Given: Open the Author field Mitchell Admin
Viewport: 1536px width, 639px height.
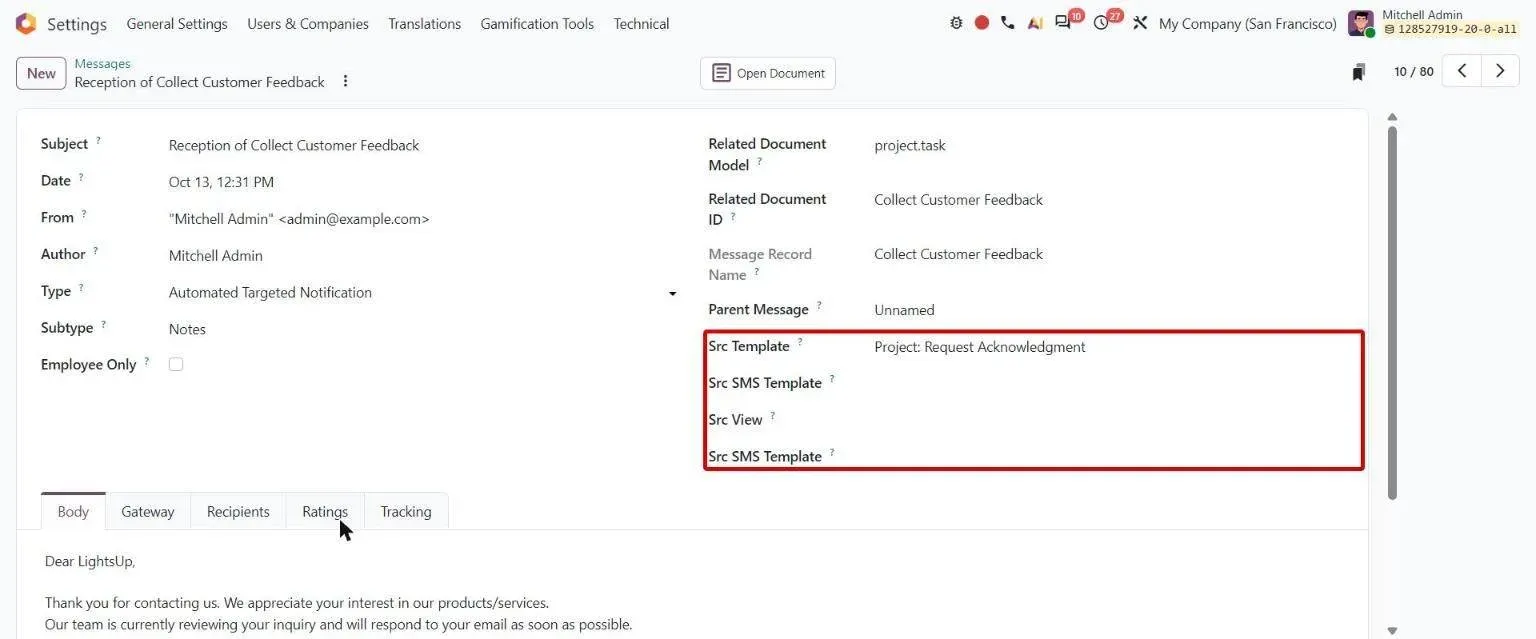Looking at the screenshot, I should (x=424, y=255).
